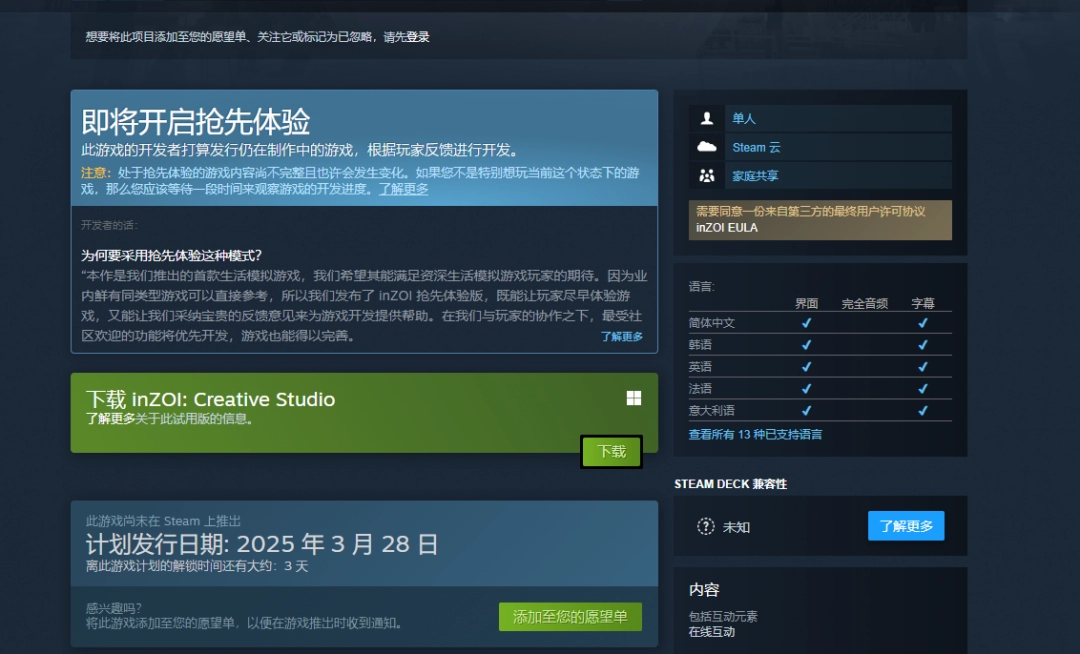Click the Steam cloud icon
1080x654 pixels.
click(x=707, y=147)
